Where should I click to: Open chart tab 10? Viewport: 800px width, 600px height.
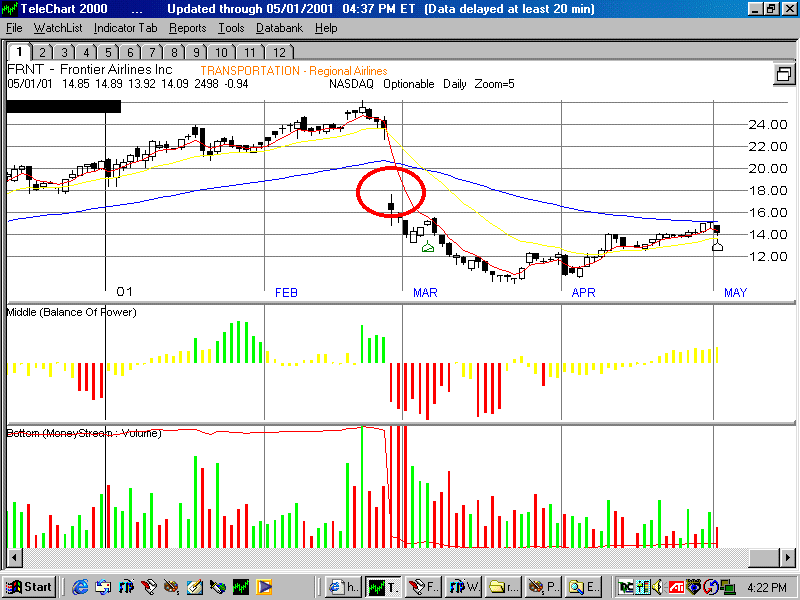click(x=221, y=52)
